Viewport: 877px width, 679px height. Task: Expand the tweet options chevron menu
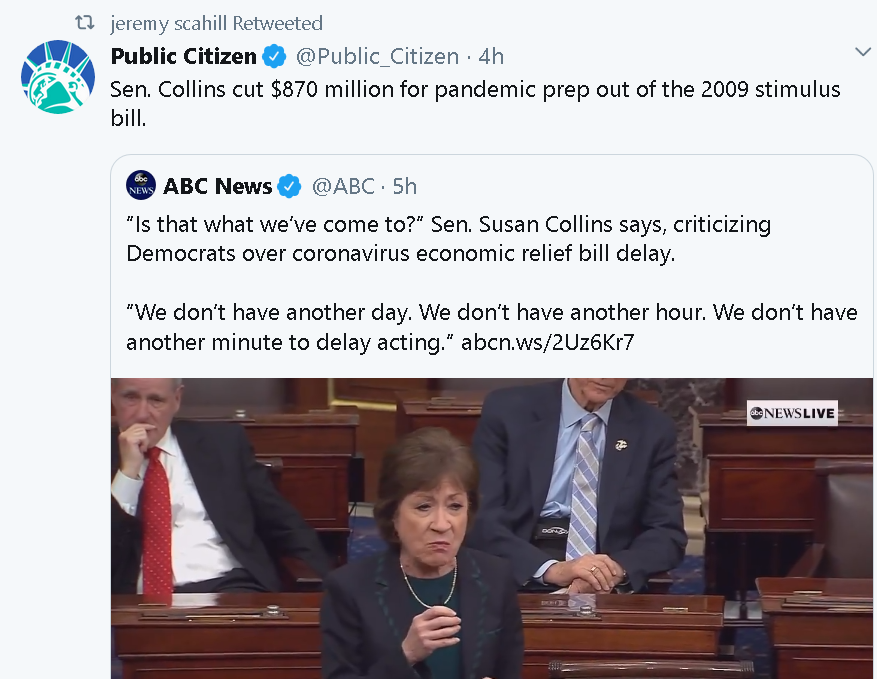(x=863, y=52)
